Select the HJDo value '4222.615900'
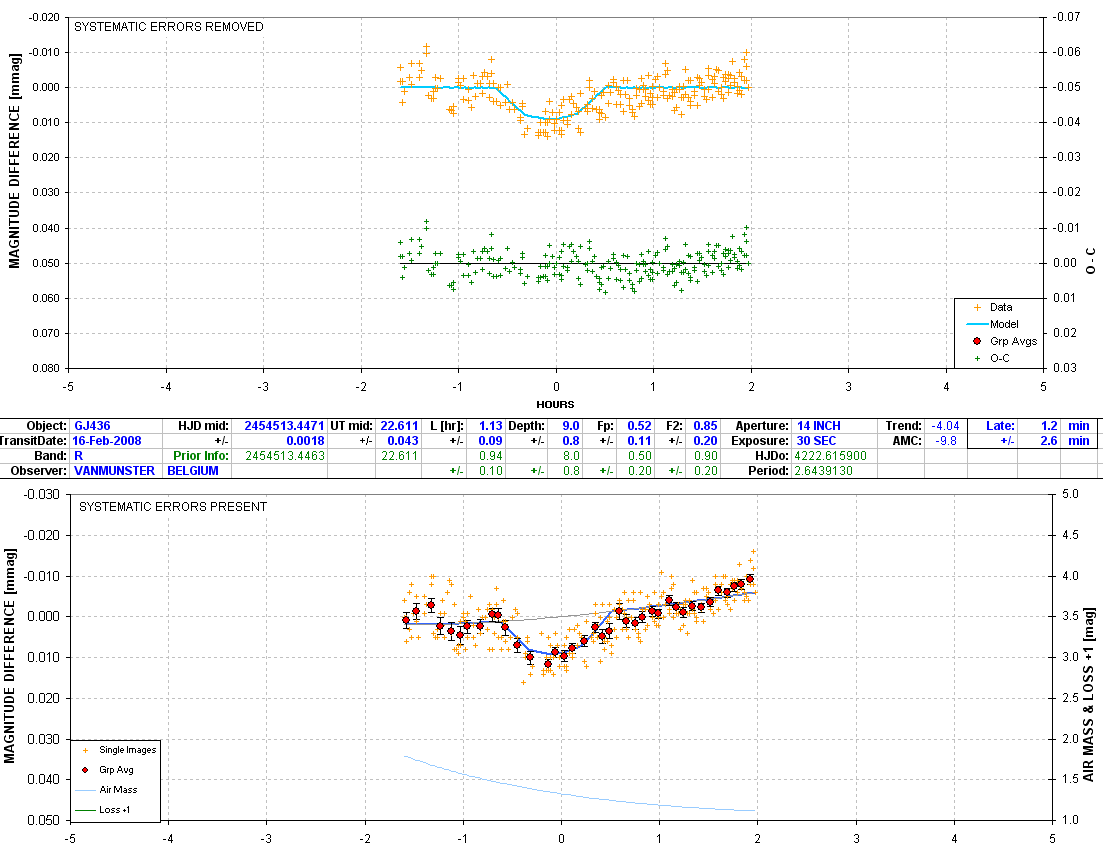The width and height of the screenshot is (1103, 852). [x=830, y=456]
